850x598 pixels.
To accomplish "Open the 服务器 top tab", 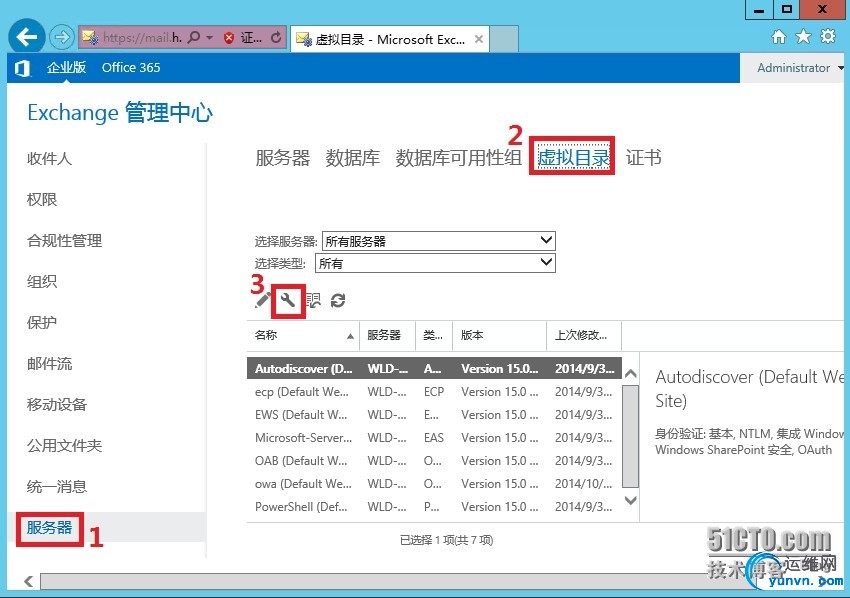I will (282, 158).
